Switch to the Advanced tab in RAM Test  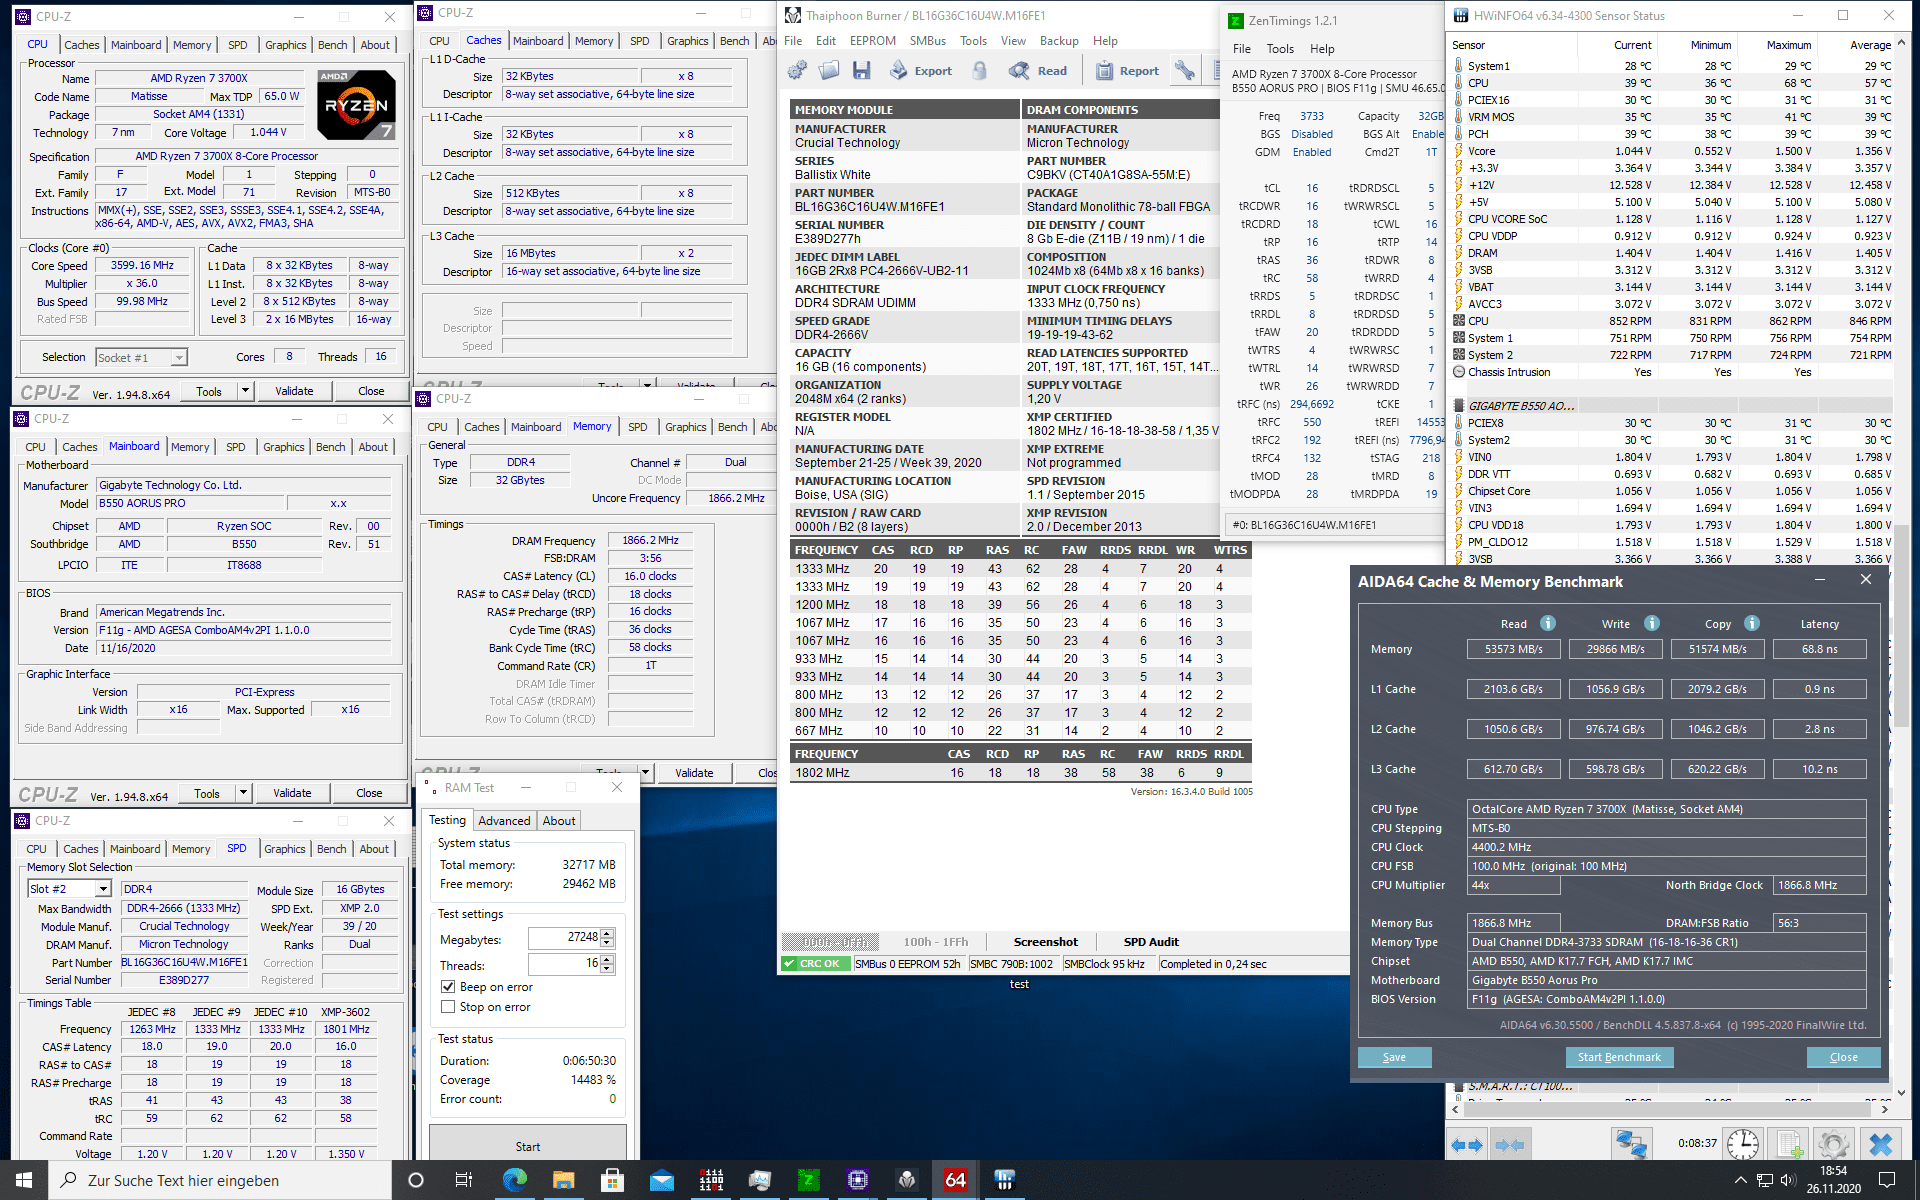[x=504, y=821]
